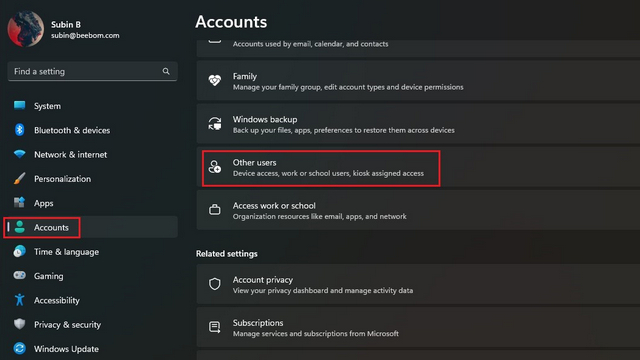Click the Network wifi icon
Image resolution: width=640 pixels, height=360 pixels.
[x=19, y=154]
